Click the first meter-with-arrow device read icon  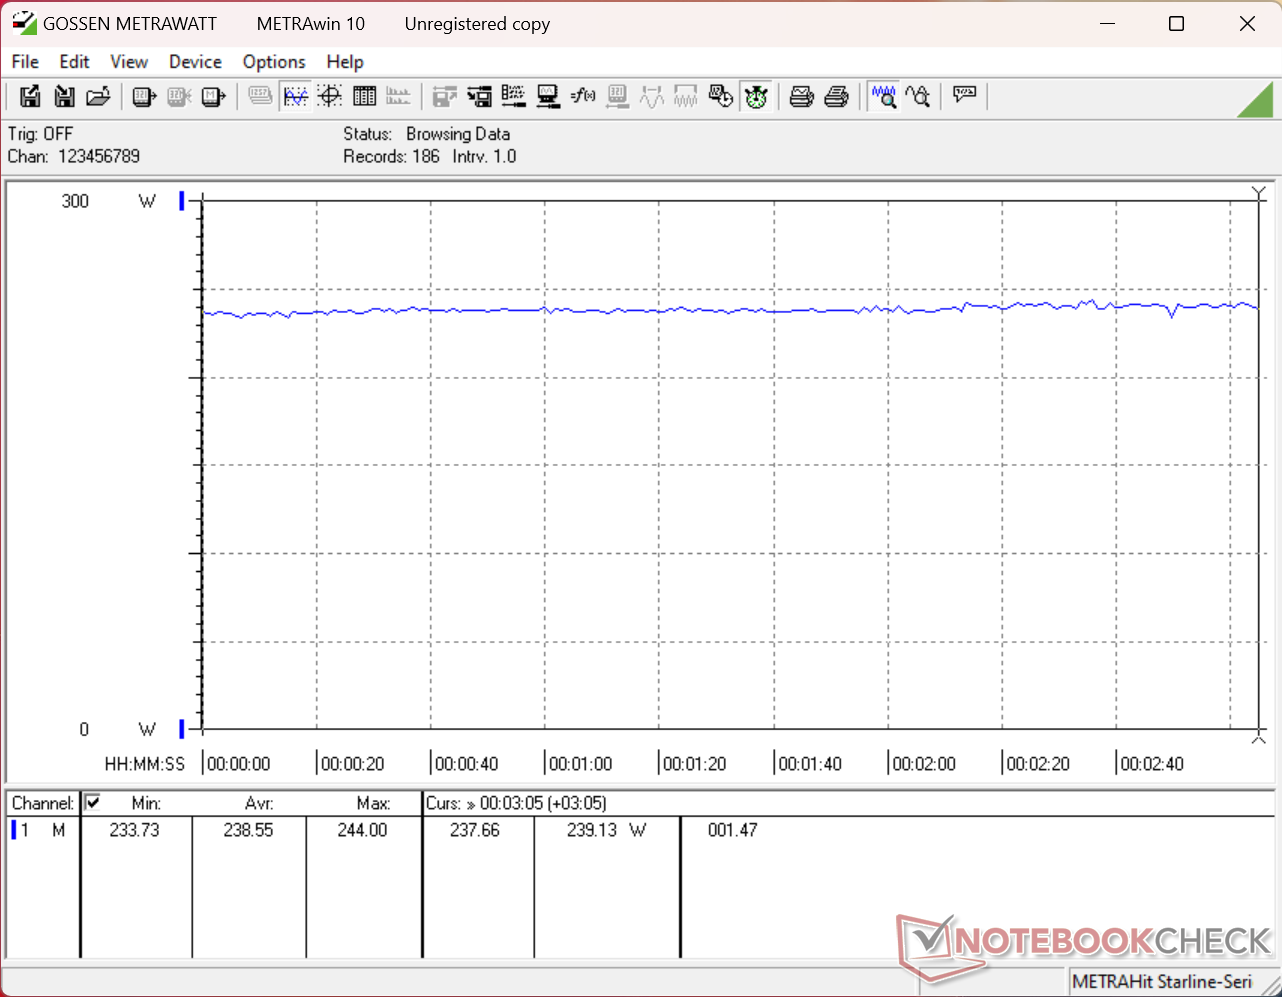[x=145, y=96]
